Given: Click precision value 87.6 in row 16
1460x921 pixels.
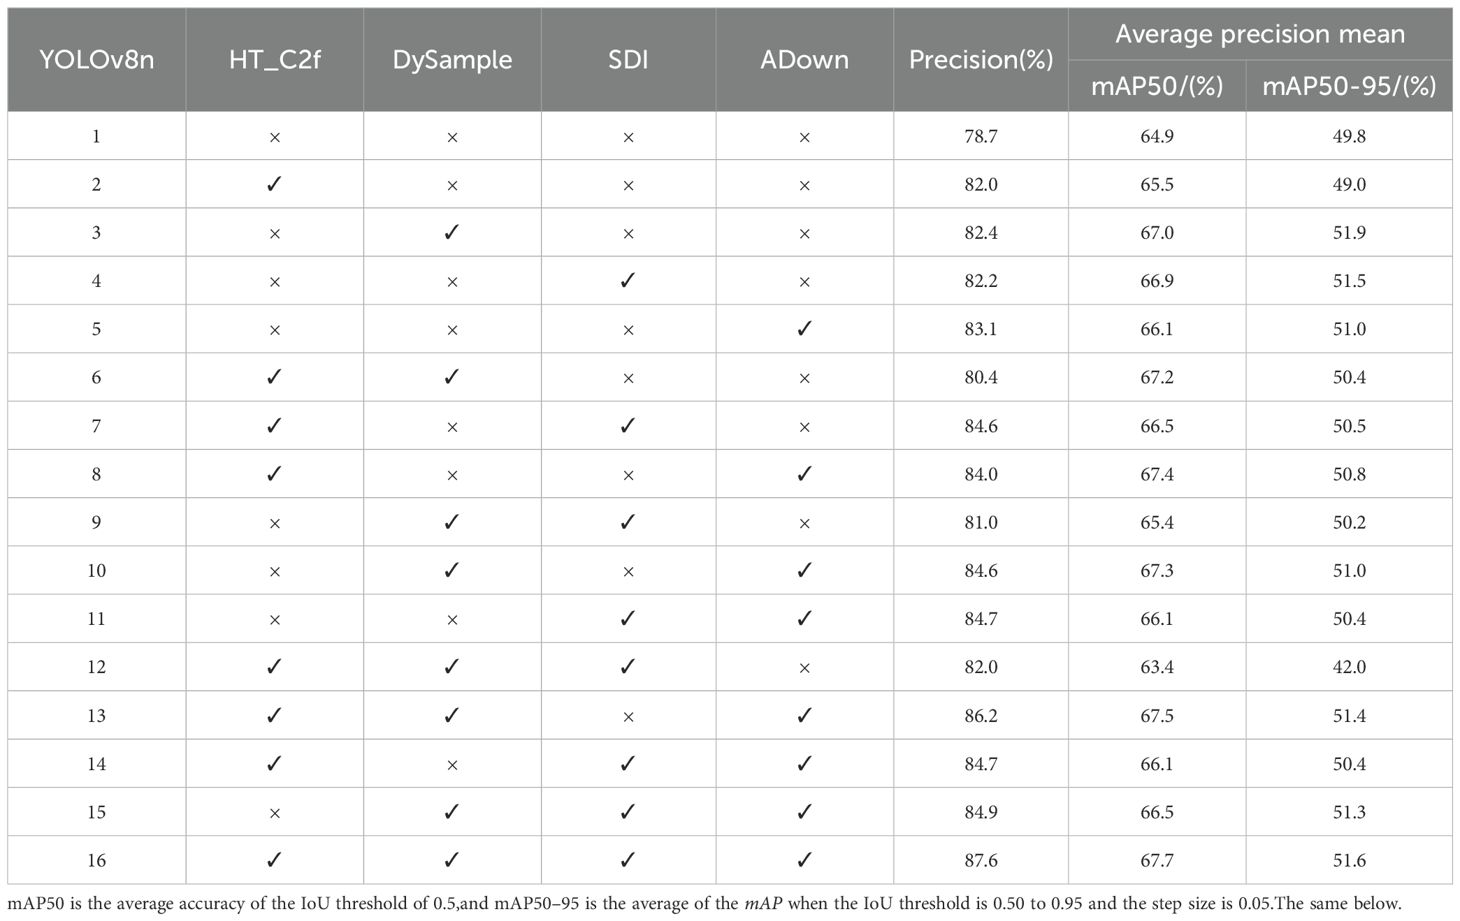Looking at the screenshot, I should tap(980, 860).
